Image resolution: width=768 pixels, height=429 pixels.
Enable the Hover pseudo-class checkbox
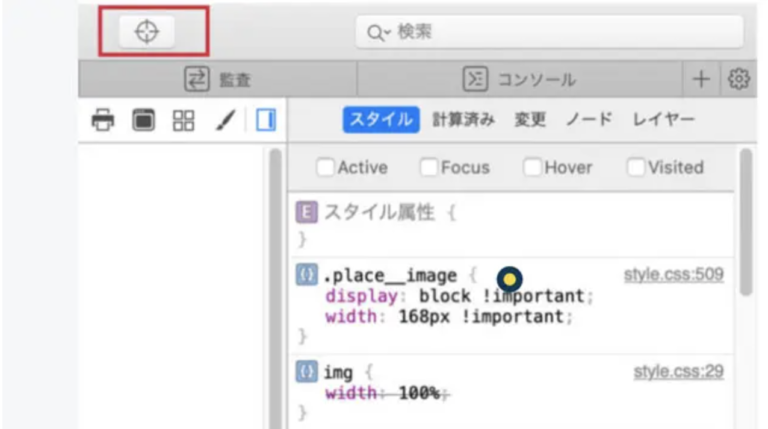[x=532, y=168]
